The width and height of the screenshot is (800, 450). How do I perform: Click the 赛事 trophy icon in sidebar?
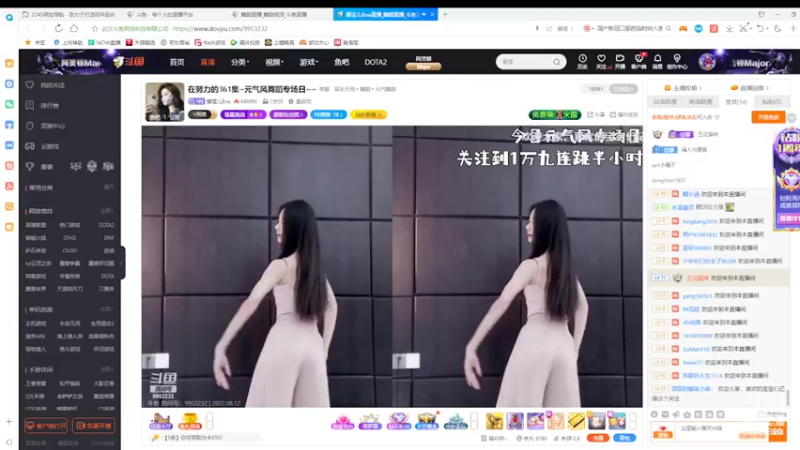click(30, 166)
